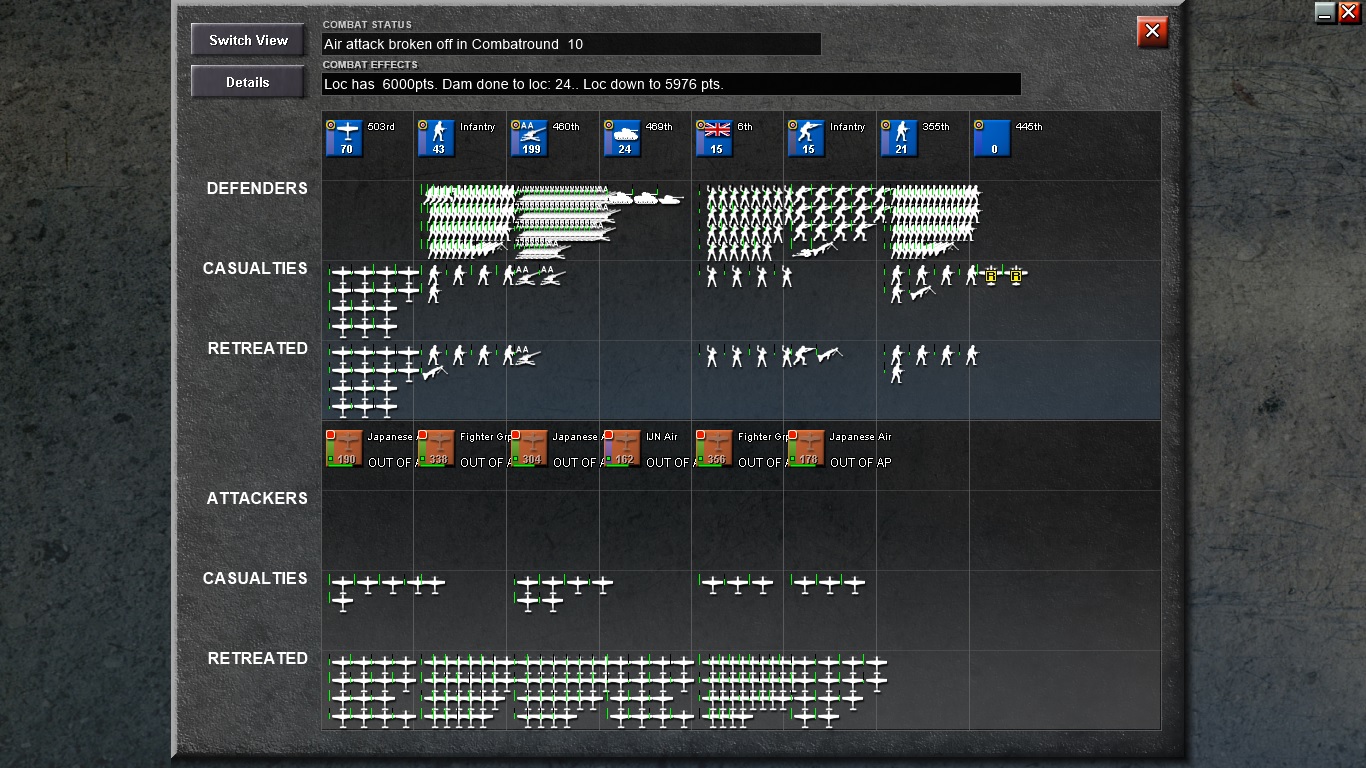Click the CASUALTIES label below DEFENDERS
The height and width of the screenshot is (768, 1366).
pyautogui.click(x=255, y=268)
